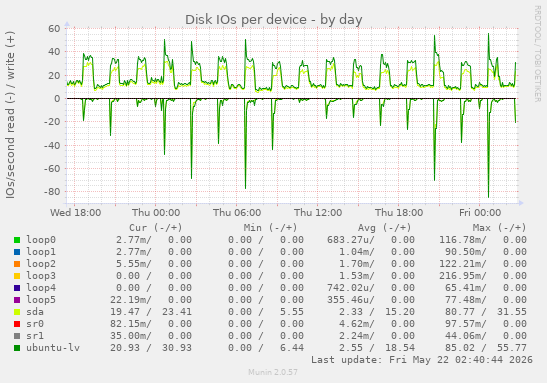This screenshot has height=383, width=547.
Task: Click the loop0 green color swatch
Action: click(x=17, y=240)
